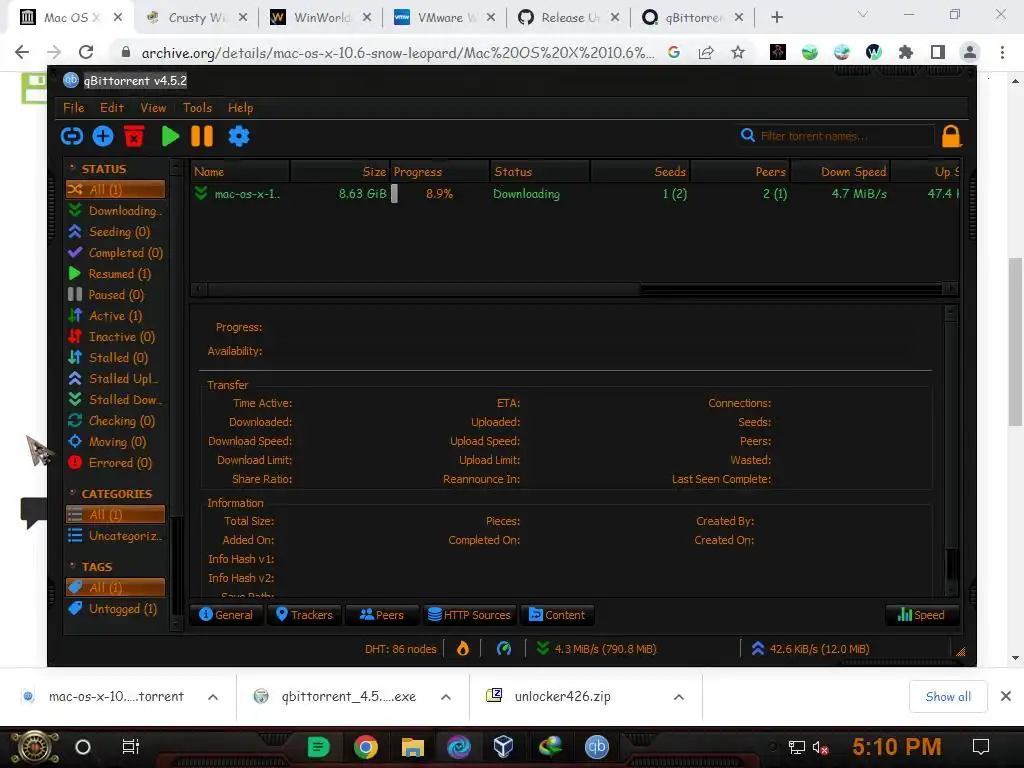Select the Moving (0) filter
Screen dimensions: 1024x768
click(x=116, y=441)
